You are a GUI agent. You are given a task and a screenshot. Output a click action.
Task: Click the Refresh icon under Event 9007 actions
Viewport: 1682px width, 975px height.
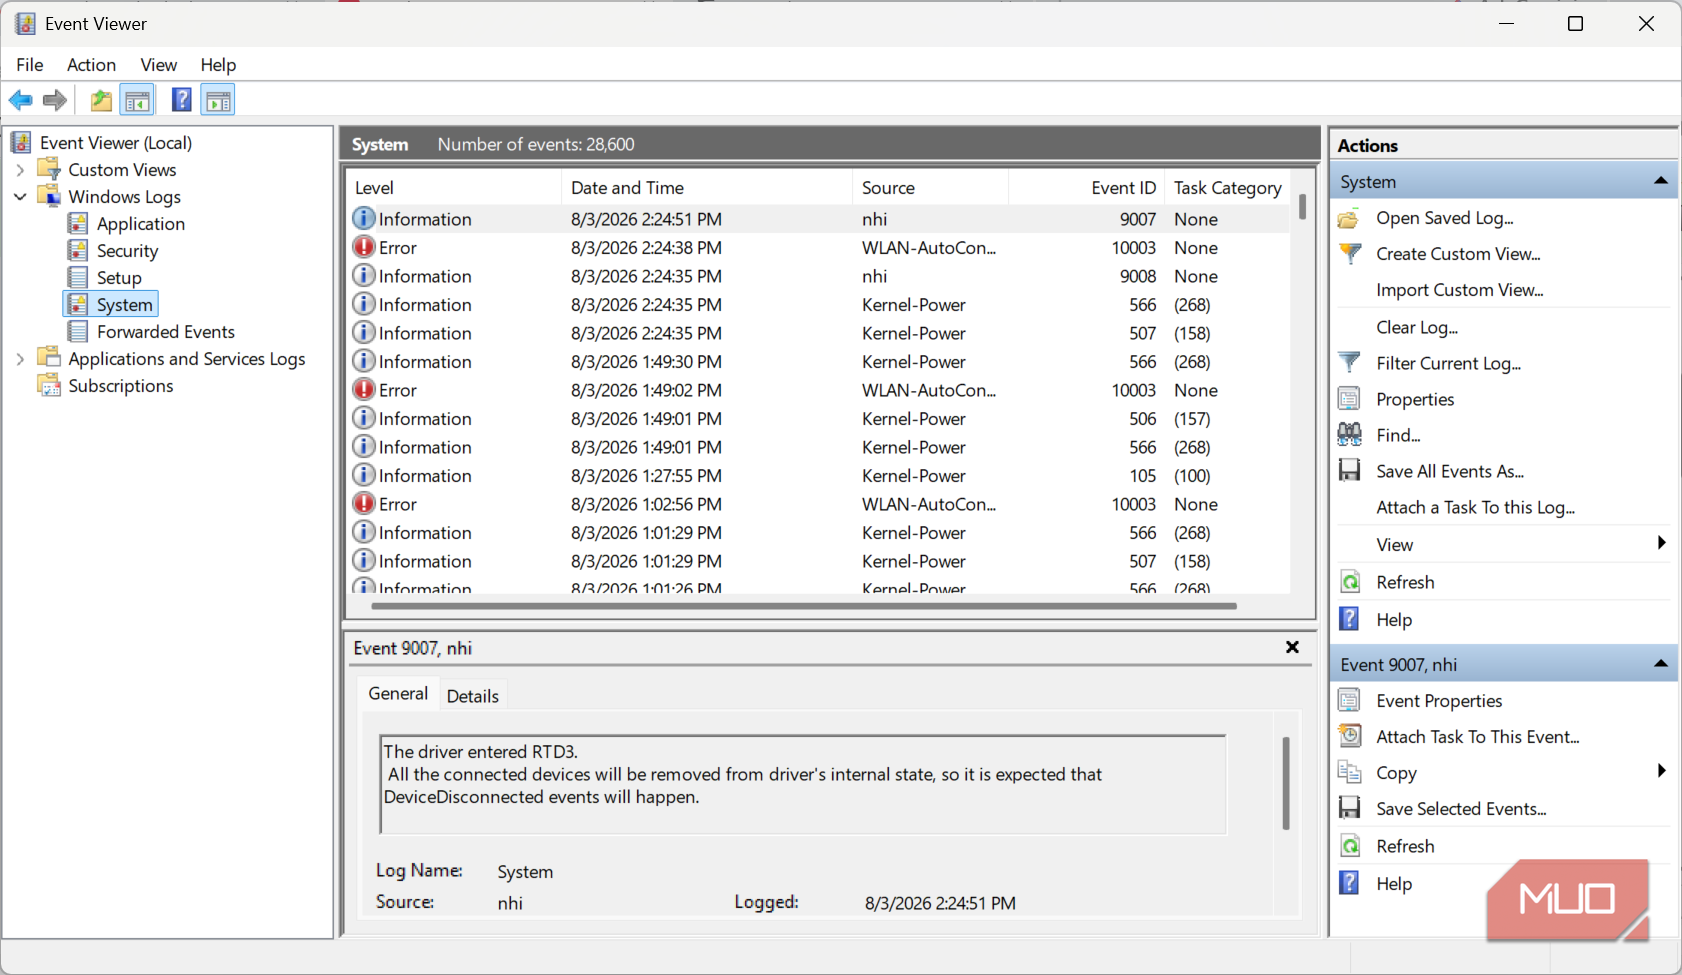(x=1350, y=846)
